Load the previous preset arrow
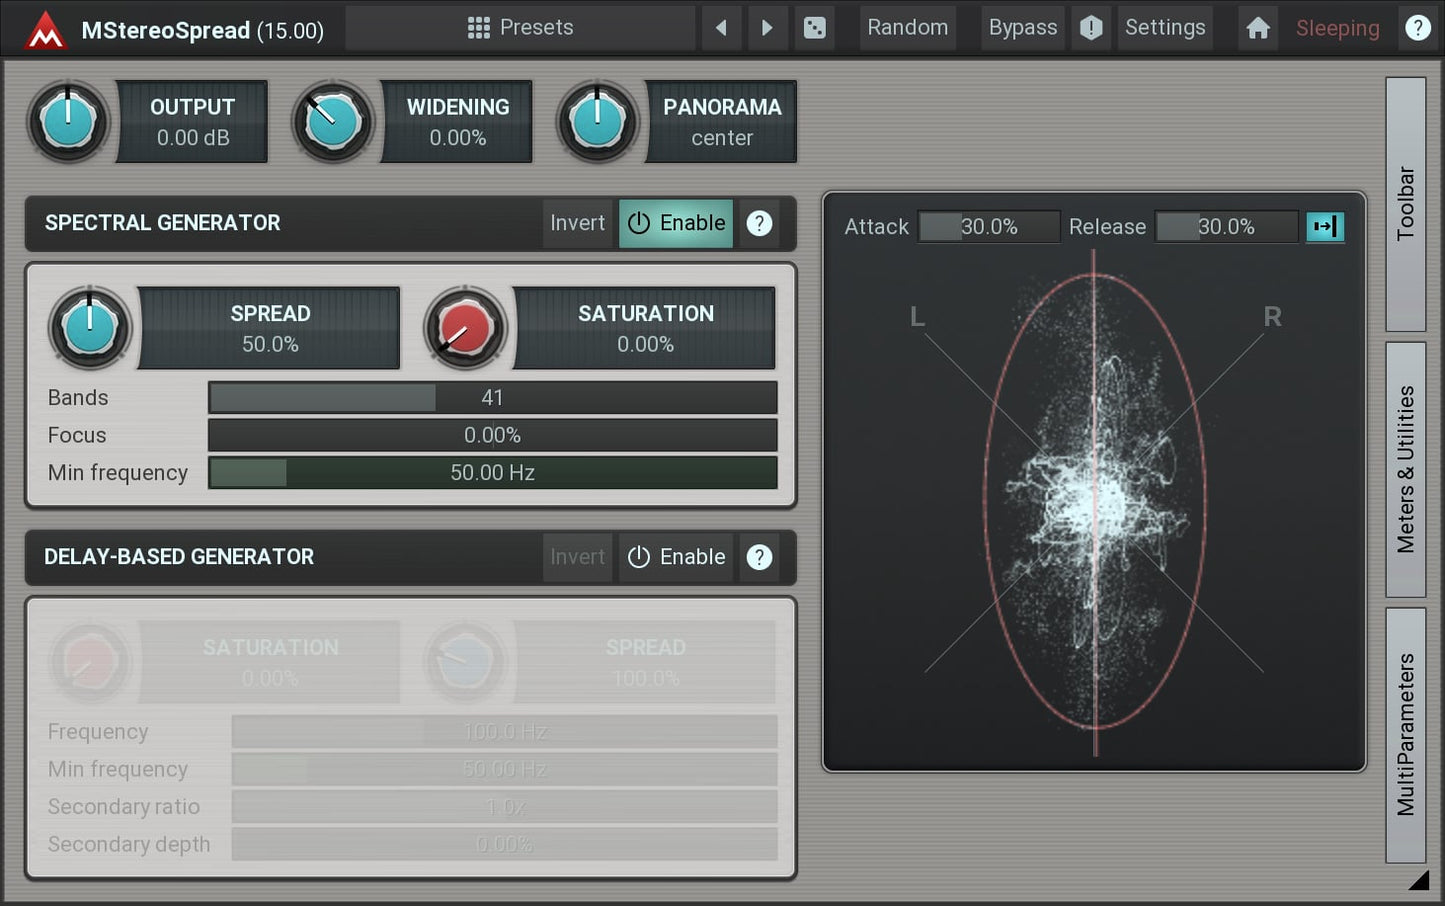The width and height of the screenshot is (1445, 906). (x=721, y=28)
